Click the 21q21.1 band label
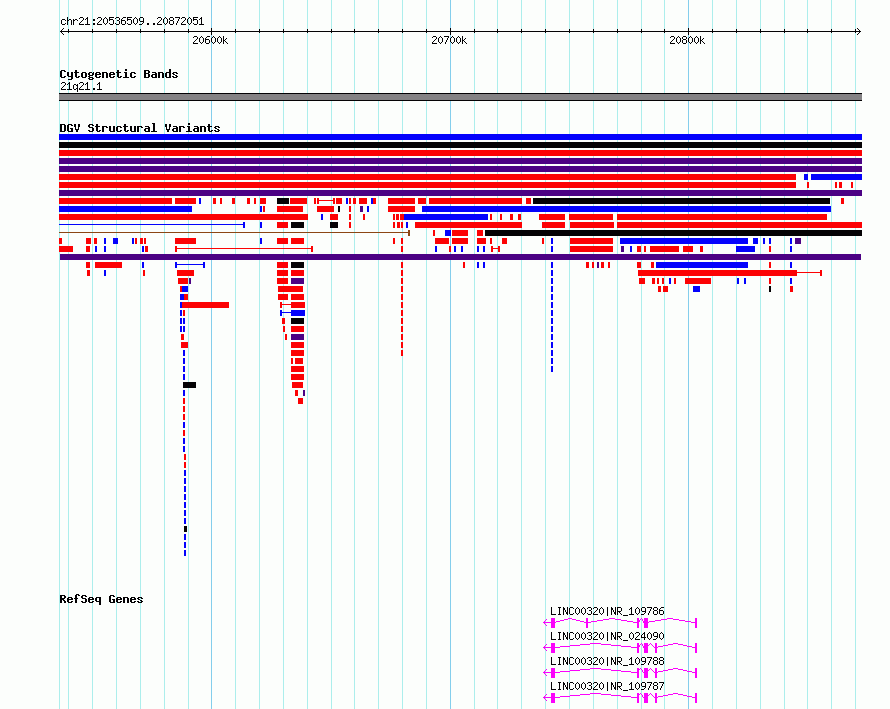Screen dimensions: 890x709 [x=81, y=86]
